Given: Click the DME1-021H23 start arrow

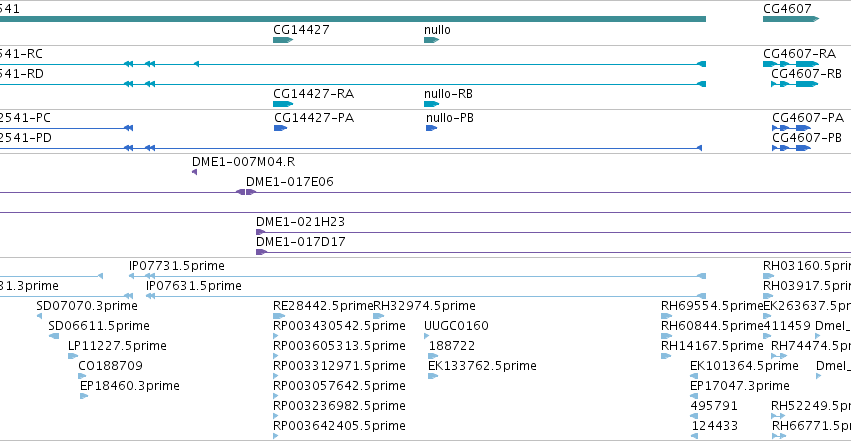Looking at the screenshot, I should 261,232.
